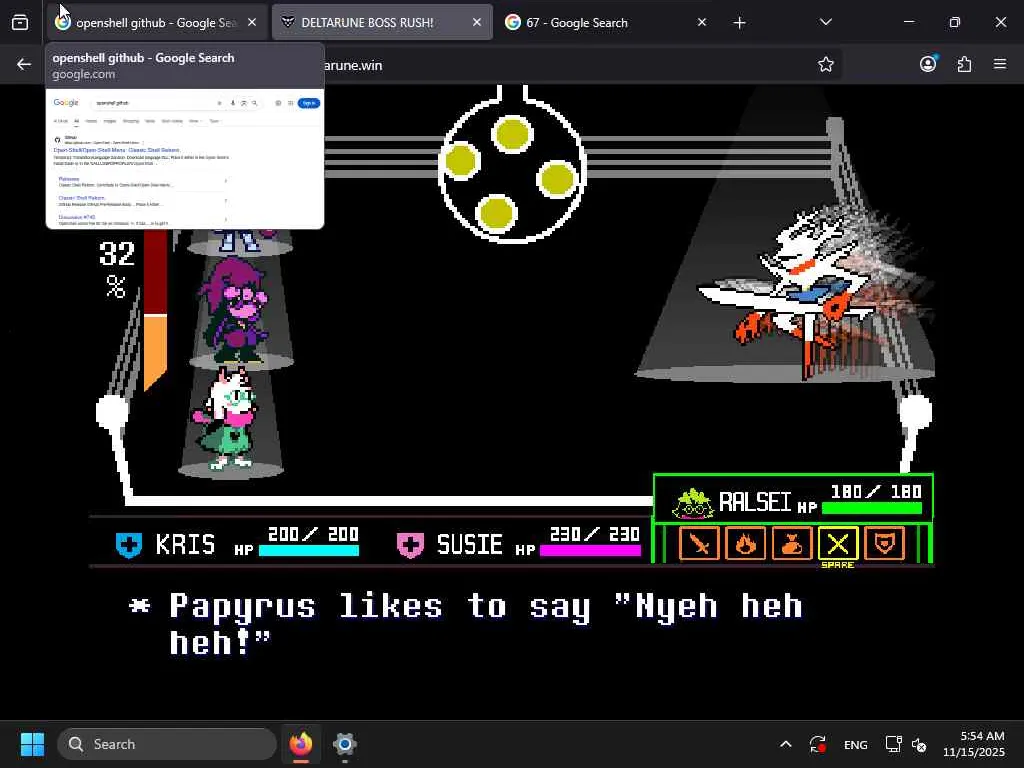Image resolution: width=1024 pixels, height=768 pixels.
Task: Click the Ralsei character sprite
Action: click(x=227, y=419)
